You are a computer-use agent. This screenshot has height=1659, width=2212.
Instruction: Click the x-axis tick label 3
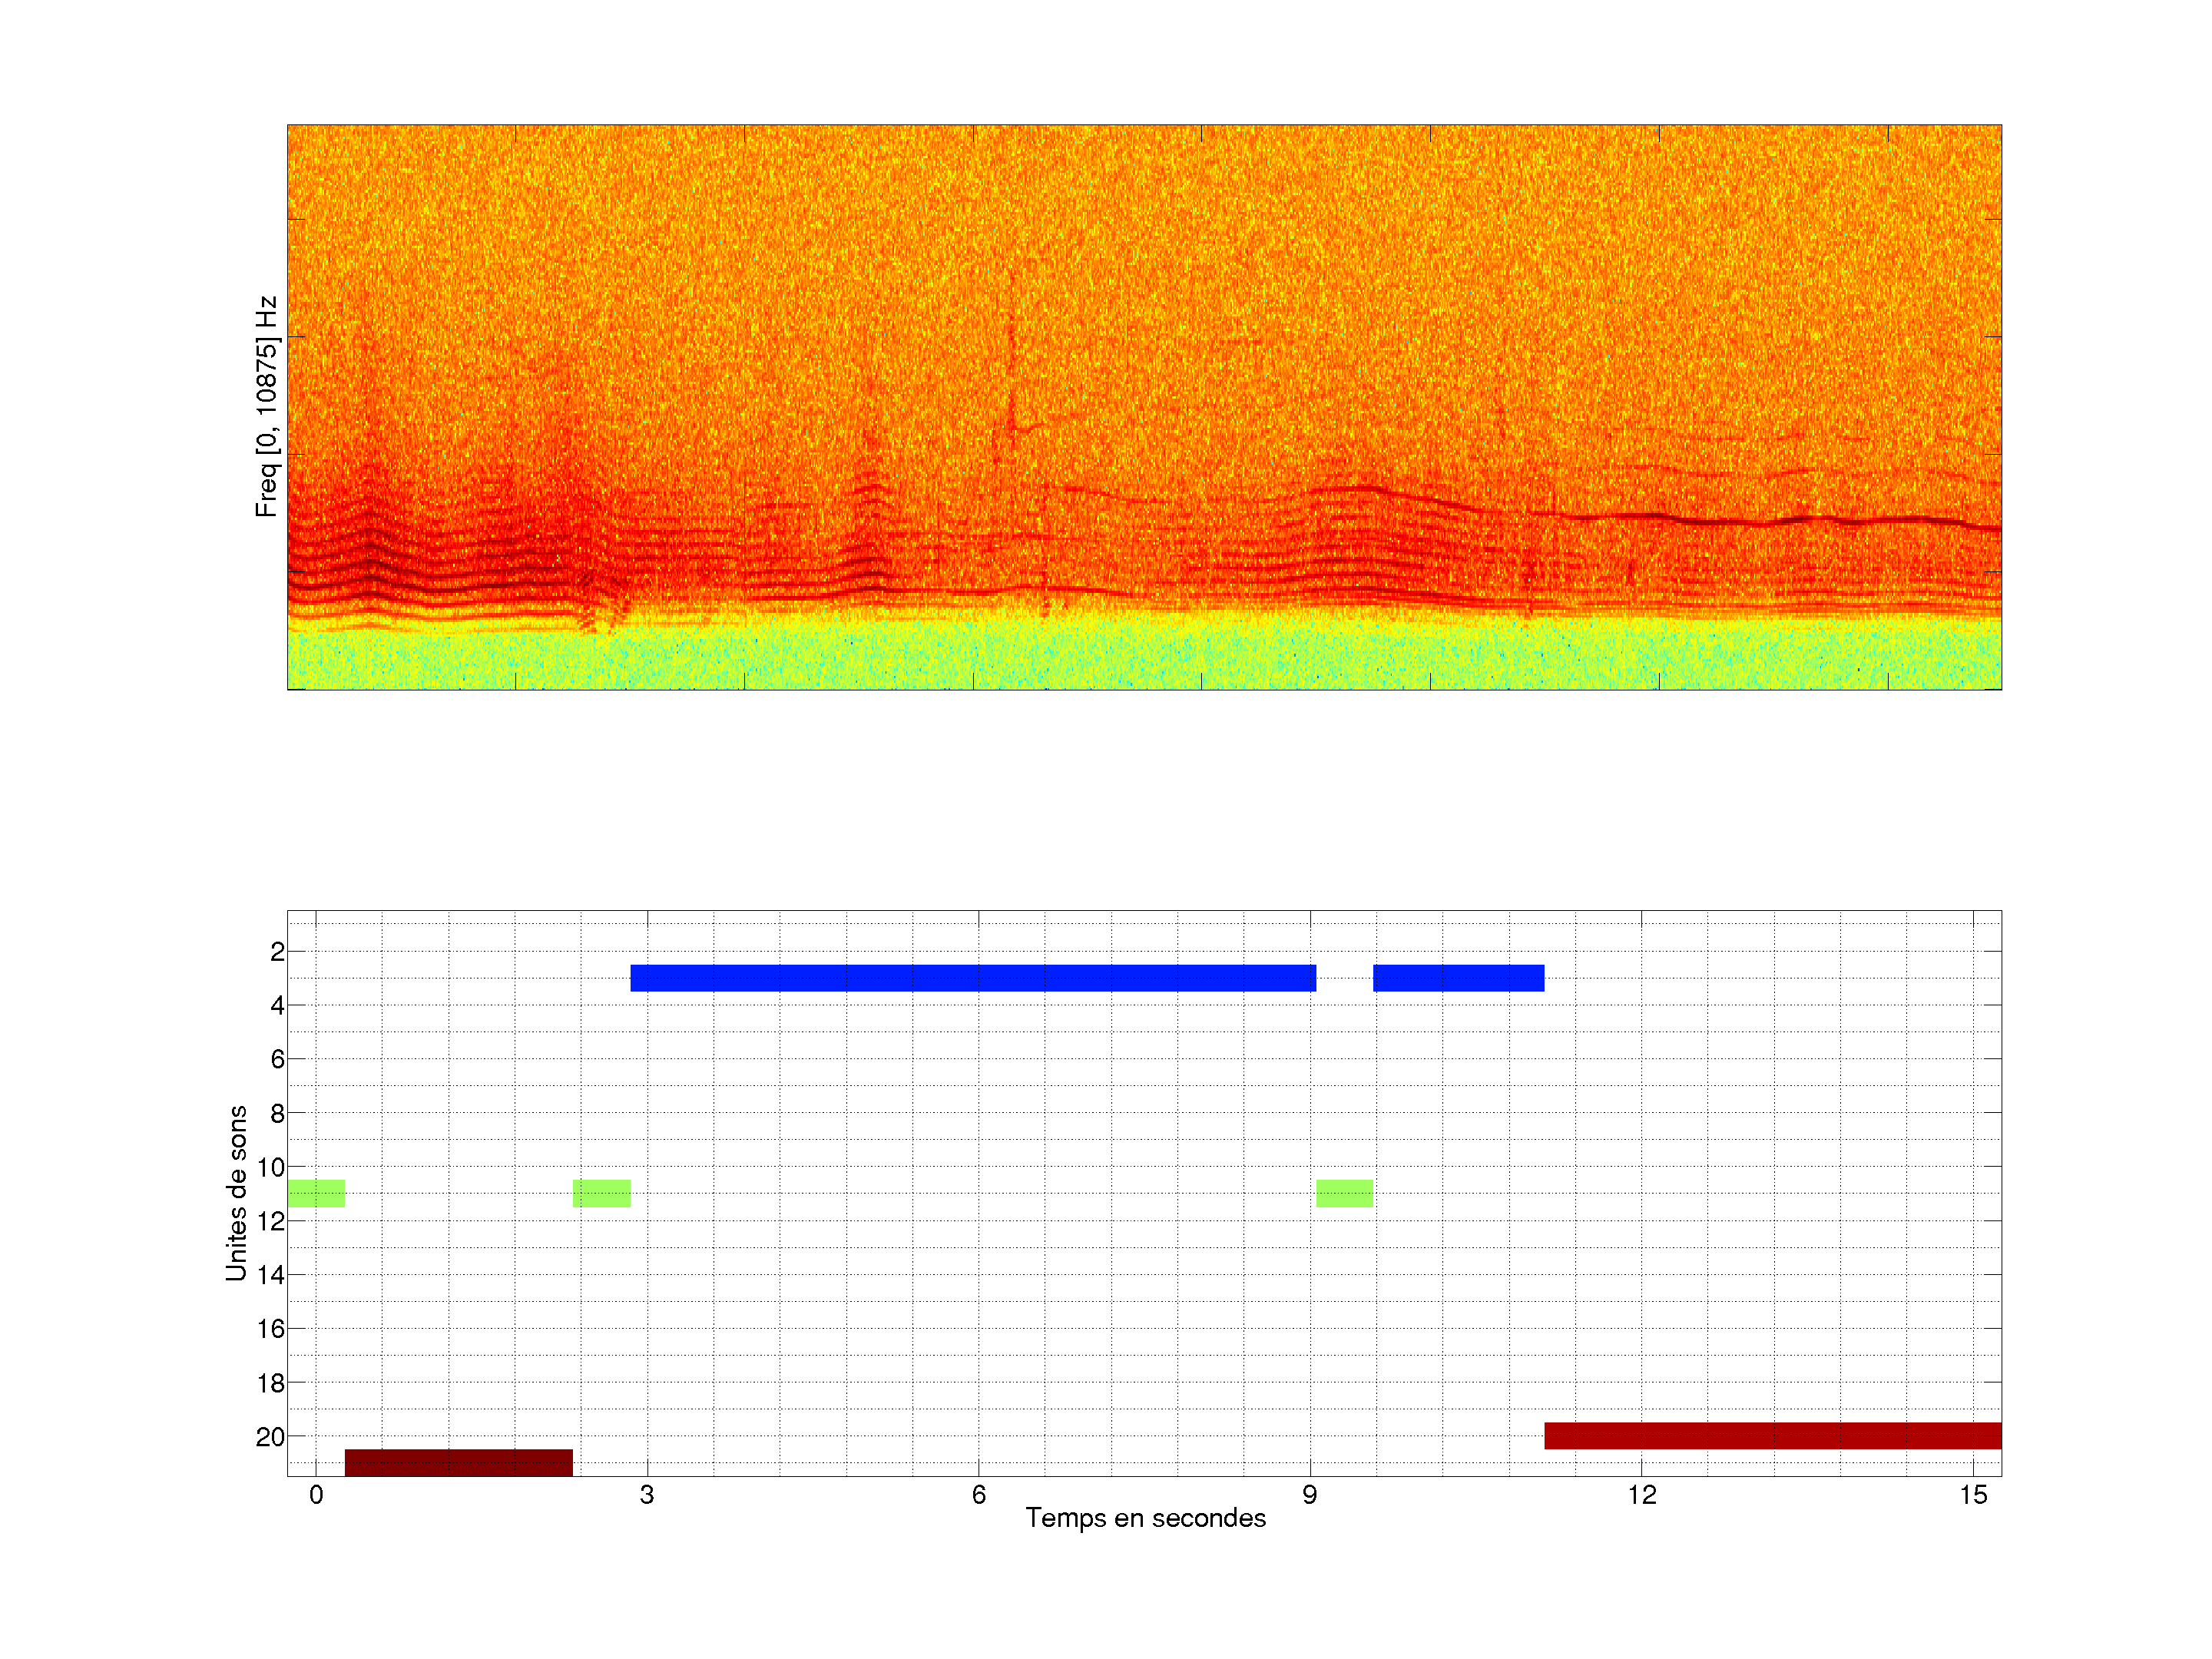[x=647, y=1495]
